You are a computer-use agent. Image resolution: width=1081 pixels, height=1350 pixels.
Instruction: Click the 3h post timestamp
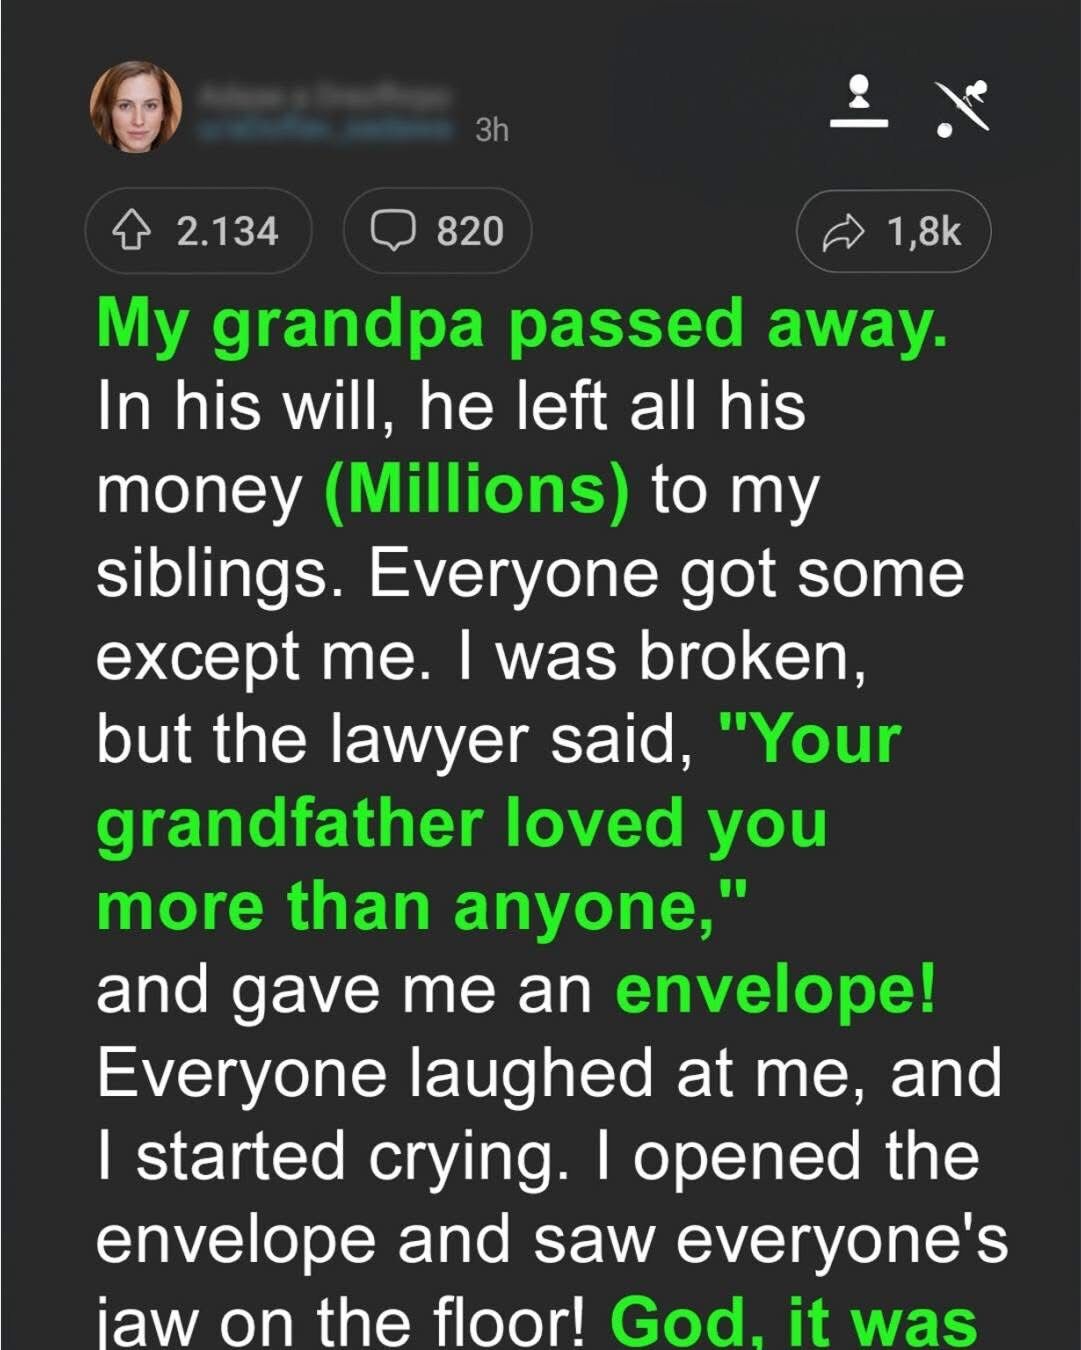pyautogui.click(x=492, y=130)
